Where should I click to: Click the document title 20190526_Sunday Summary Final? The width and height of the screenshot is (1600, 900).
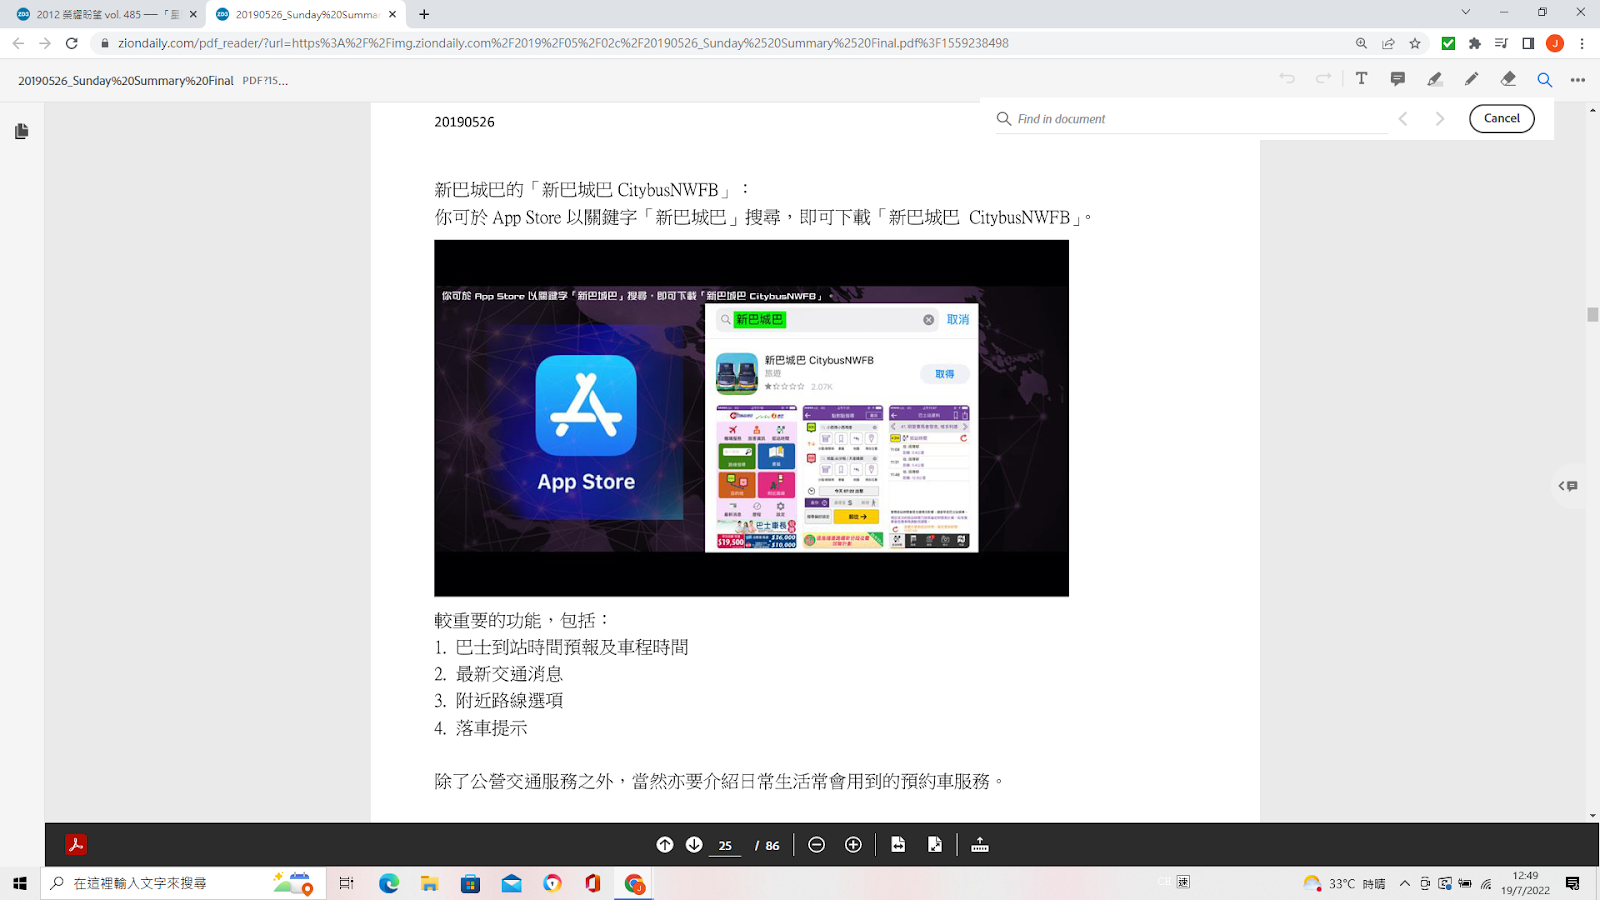(x=126, y=80)
